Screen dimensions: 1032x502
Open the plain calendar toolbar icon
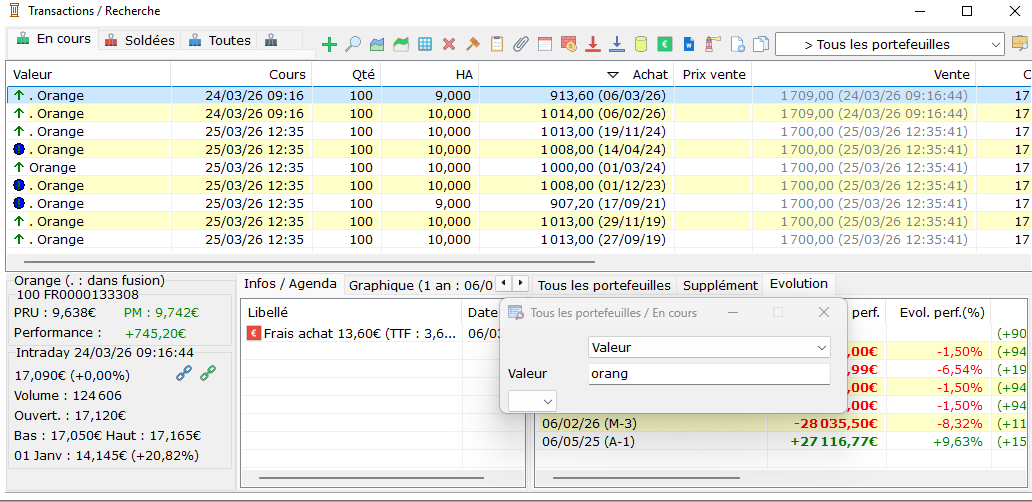[544, 45]
